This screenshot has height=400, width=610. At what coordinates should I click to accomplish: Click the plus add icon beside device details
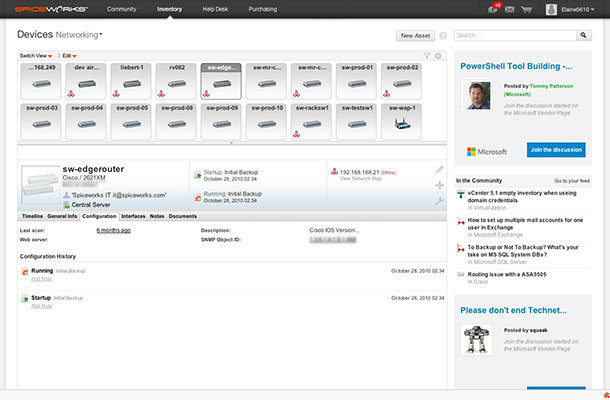tap(439, 185)
